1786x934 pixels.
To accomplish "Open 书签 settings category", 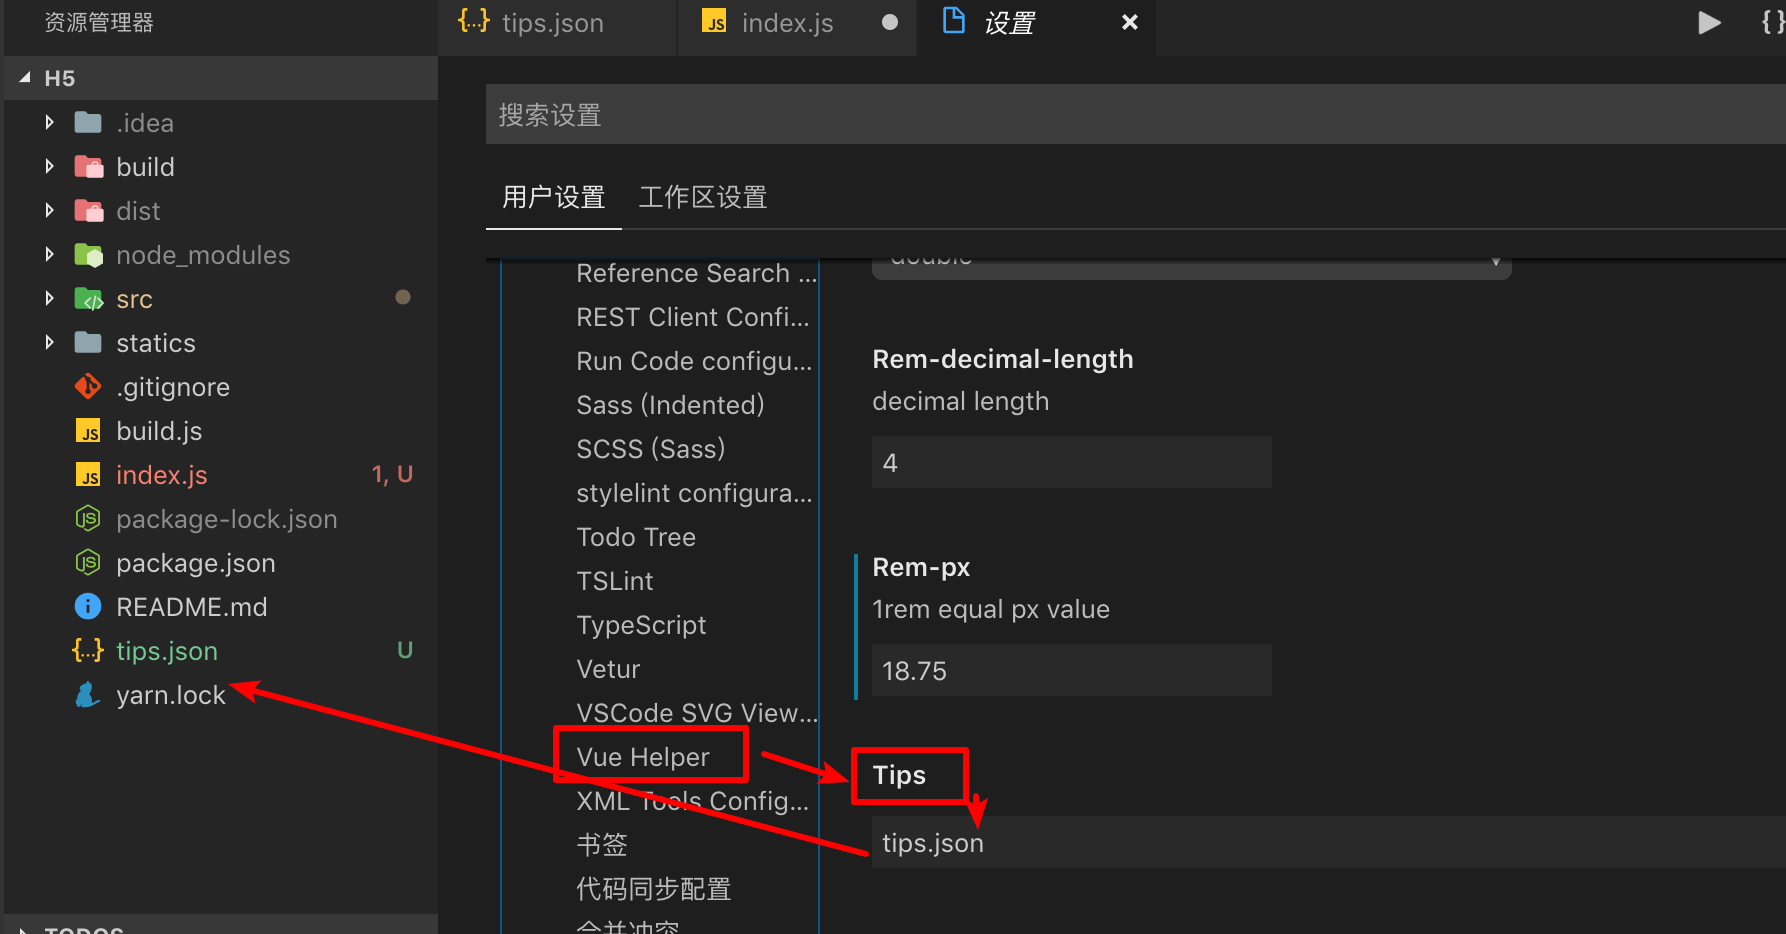I will coord(602,845).
